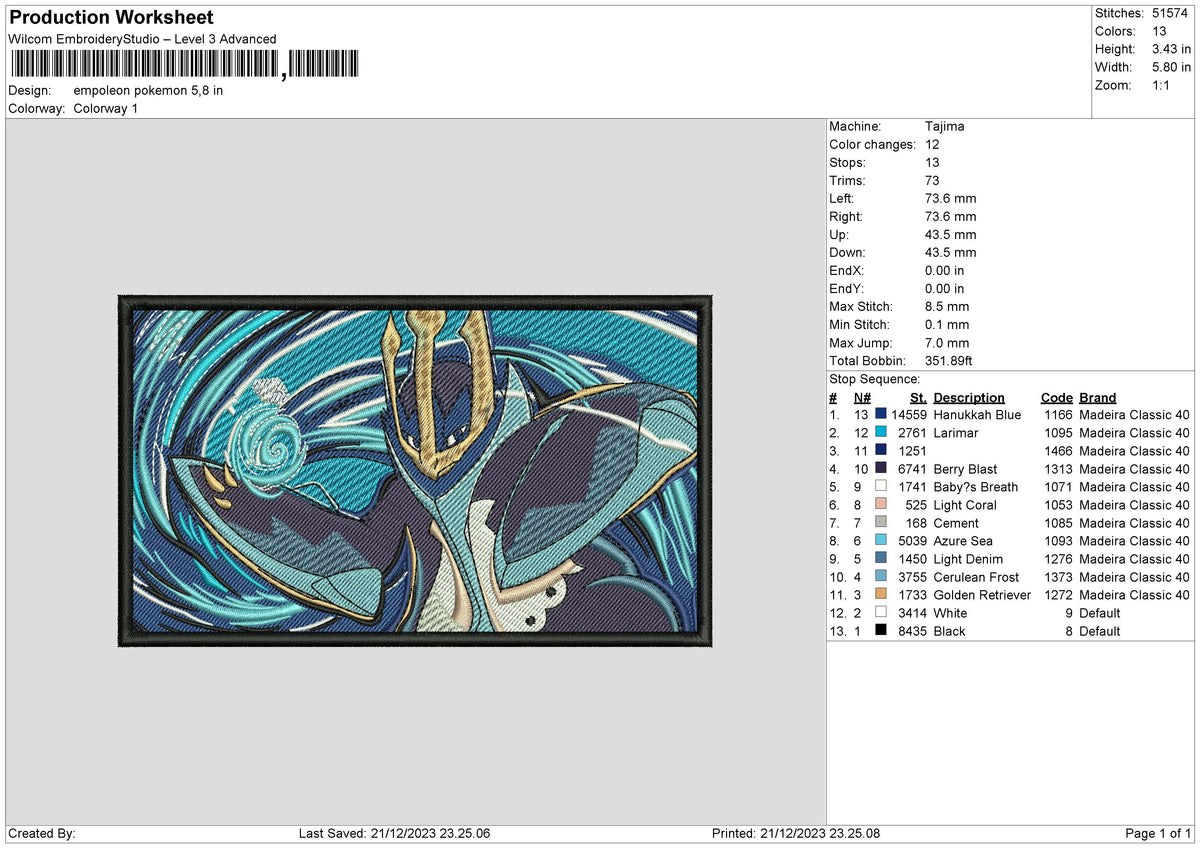Click the Code column header
This screenshot has width=1200, height=848.
[1056, 397]
